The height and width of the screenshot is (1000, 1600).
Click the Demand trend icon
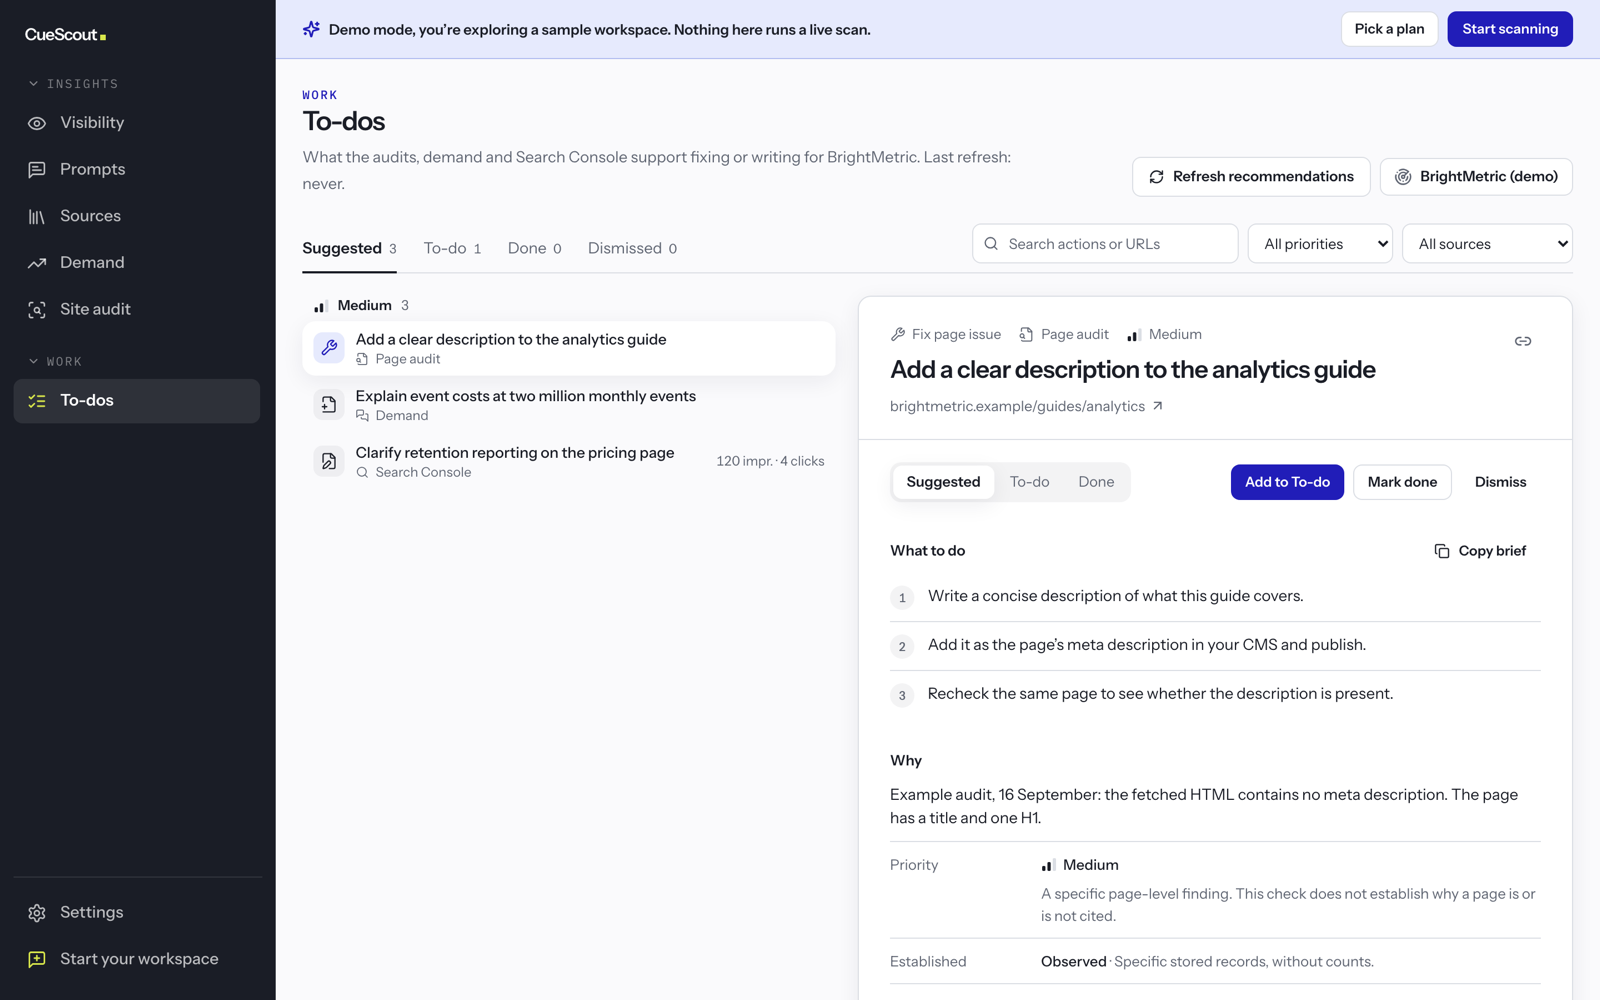click(x=37, y=263)
